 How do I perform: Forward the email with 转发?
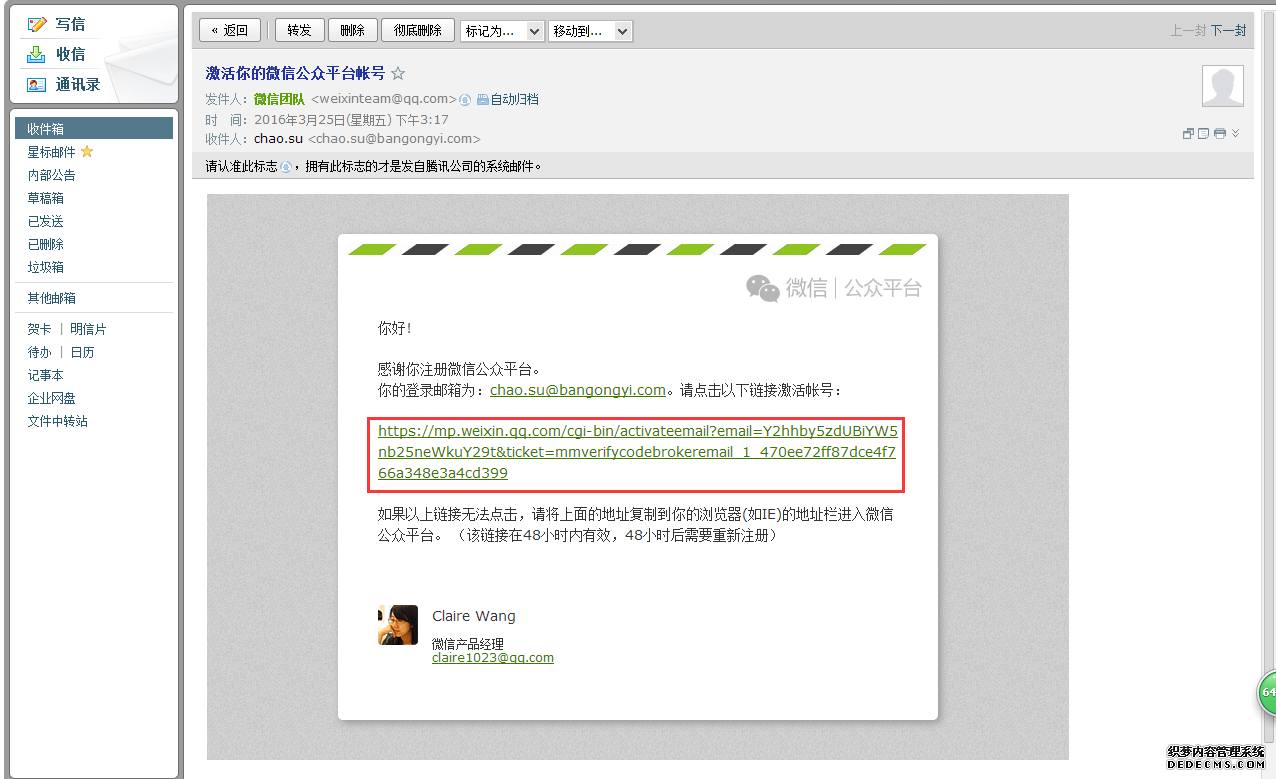point(300,31)
